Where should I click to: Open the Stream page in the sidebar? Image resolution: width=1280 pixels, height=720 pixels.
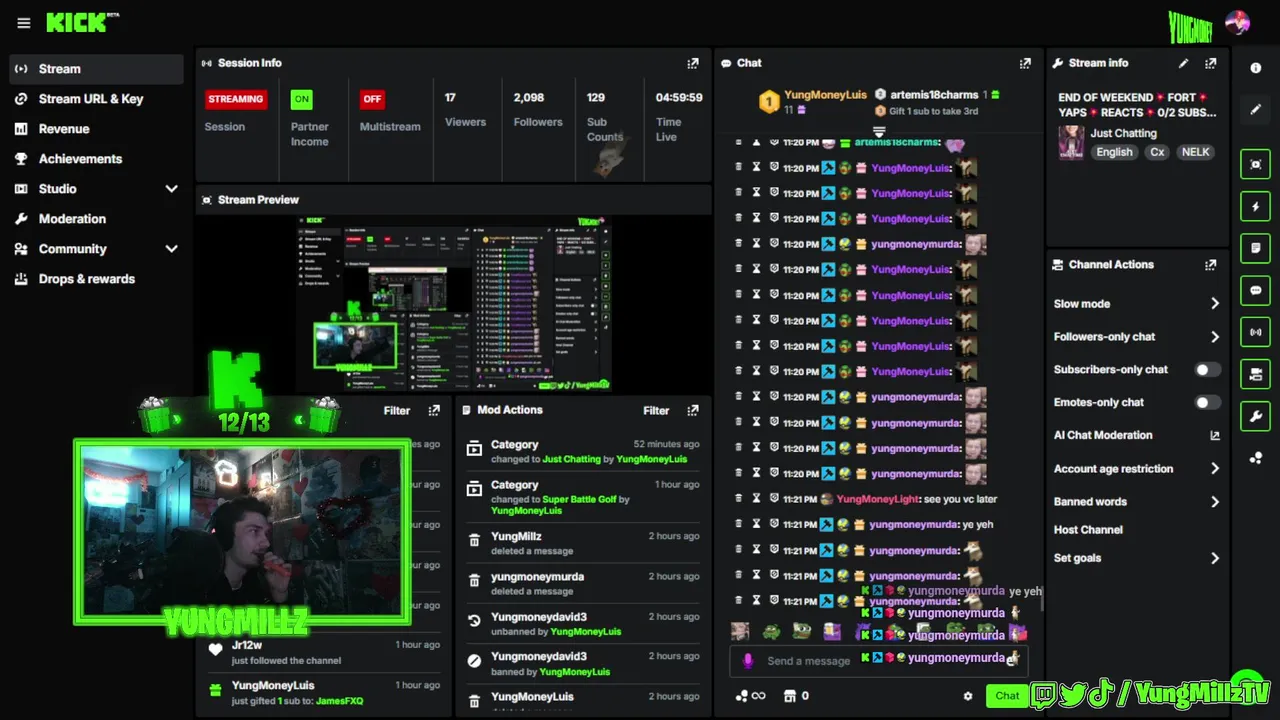point(97,69)
